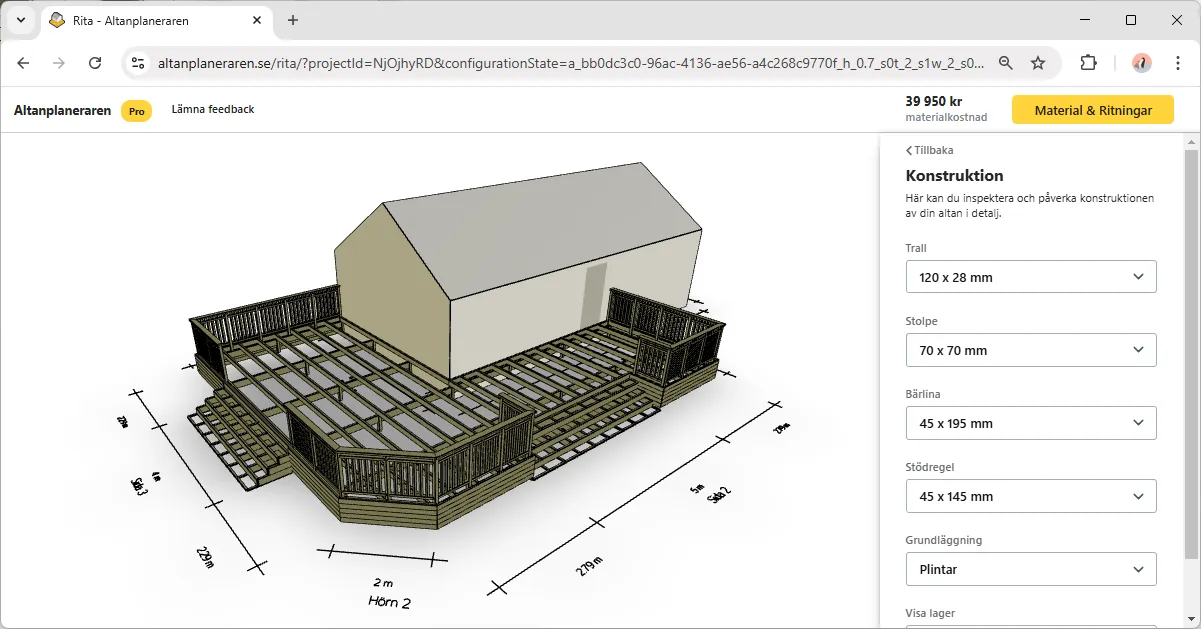Open the Lämna feedback link
This screenshot has width=1201, height=629.
coord(213,109)
